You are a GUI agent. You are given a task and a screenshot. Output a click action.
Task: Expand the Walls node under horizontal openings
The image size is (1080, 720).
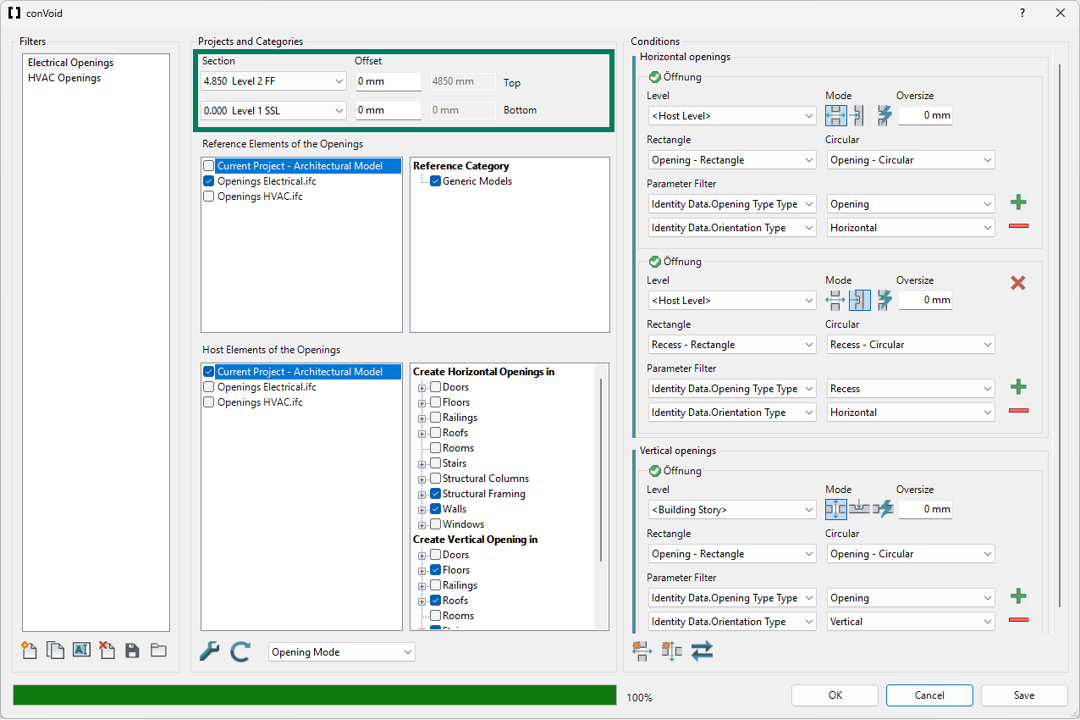(x=422, y=509)
